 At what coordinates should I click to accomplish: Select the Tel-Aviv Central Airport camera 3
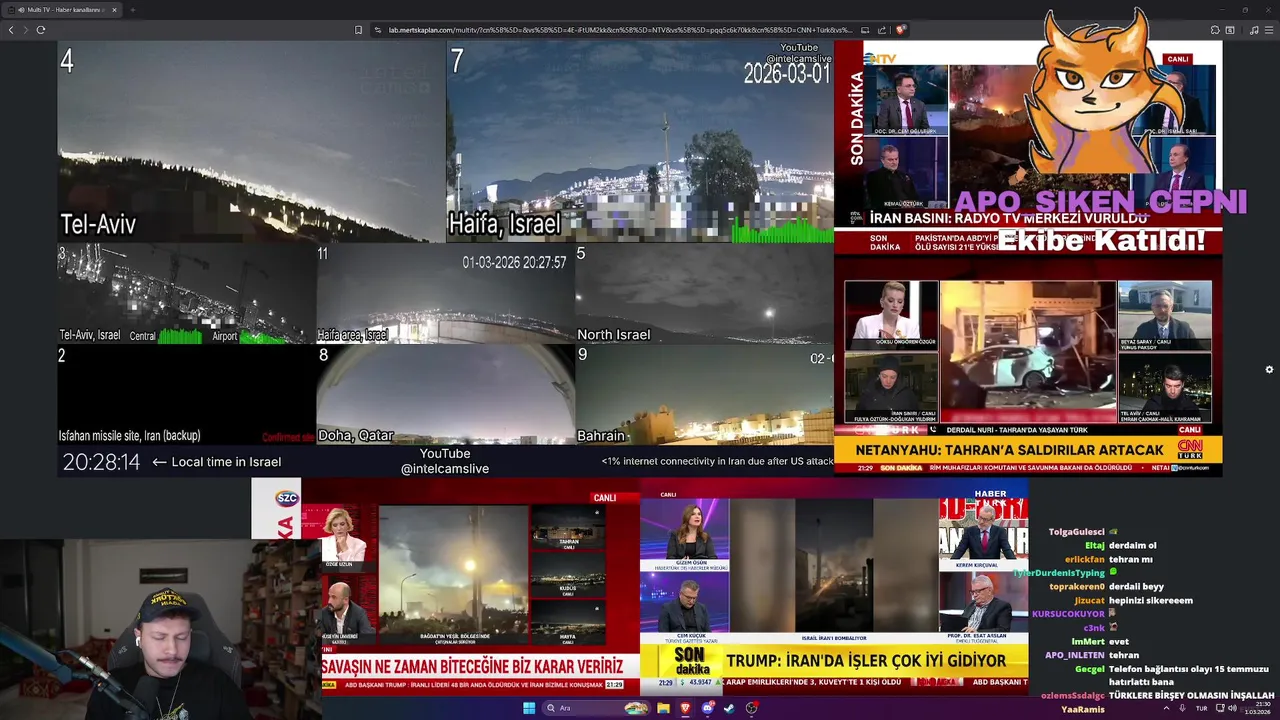pyautogui.click(x=186, y=294)
